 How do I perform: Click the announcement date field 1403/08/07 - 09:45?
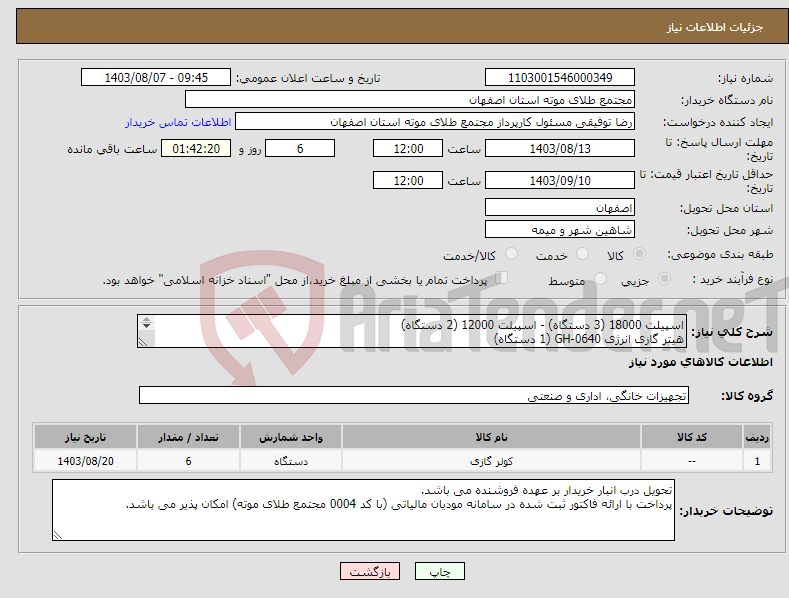[156, 78]
